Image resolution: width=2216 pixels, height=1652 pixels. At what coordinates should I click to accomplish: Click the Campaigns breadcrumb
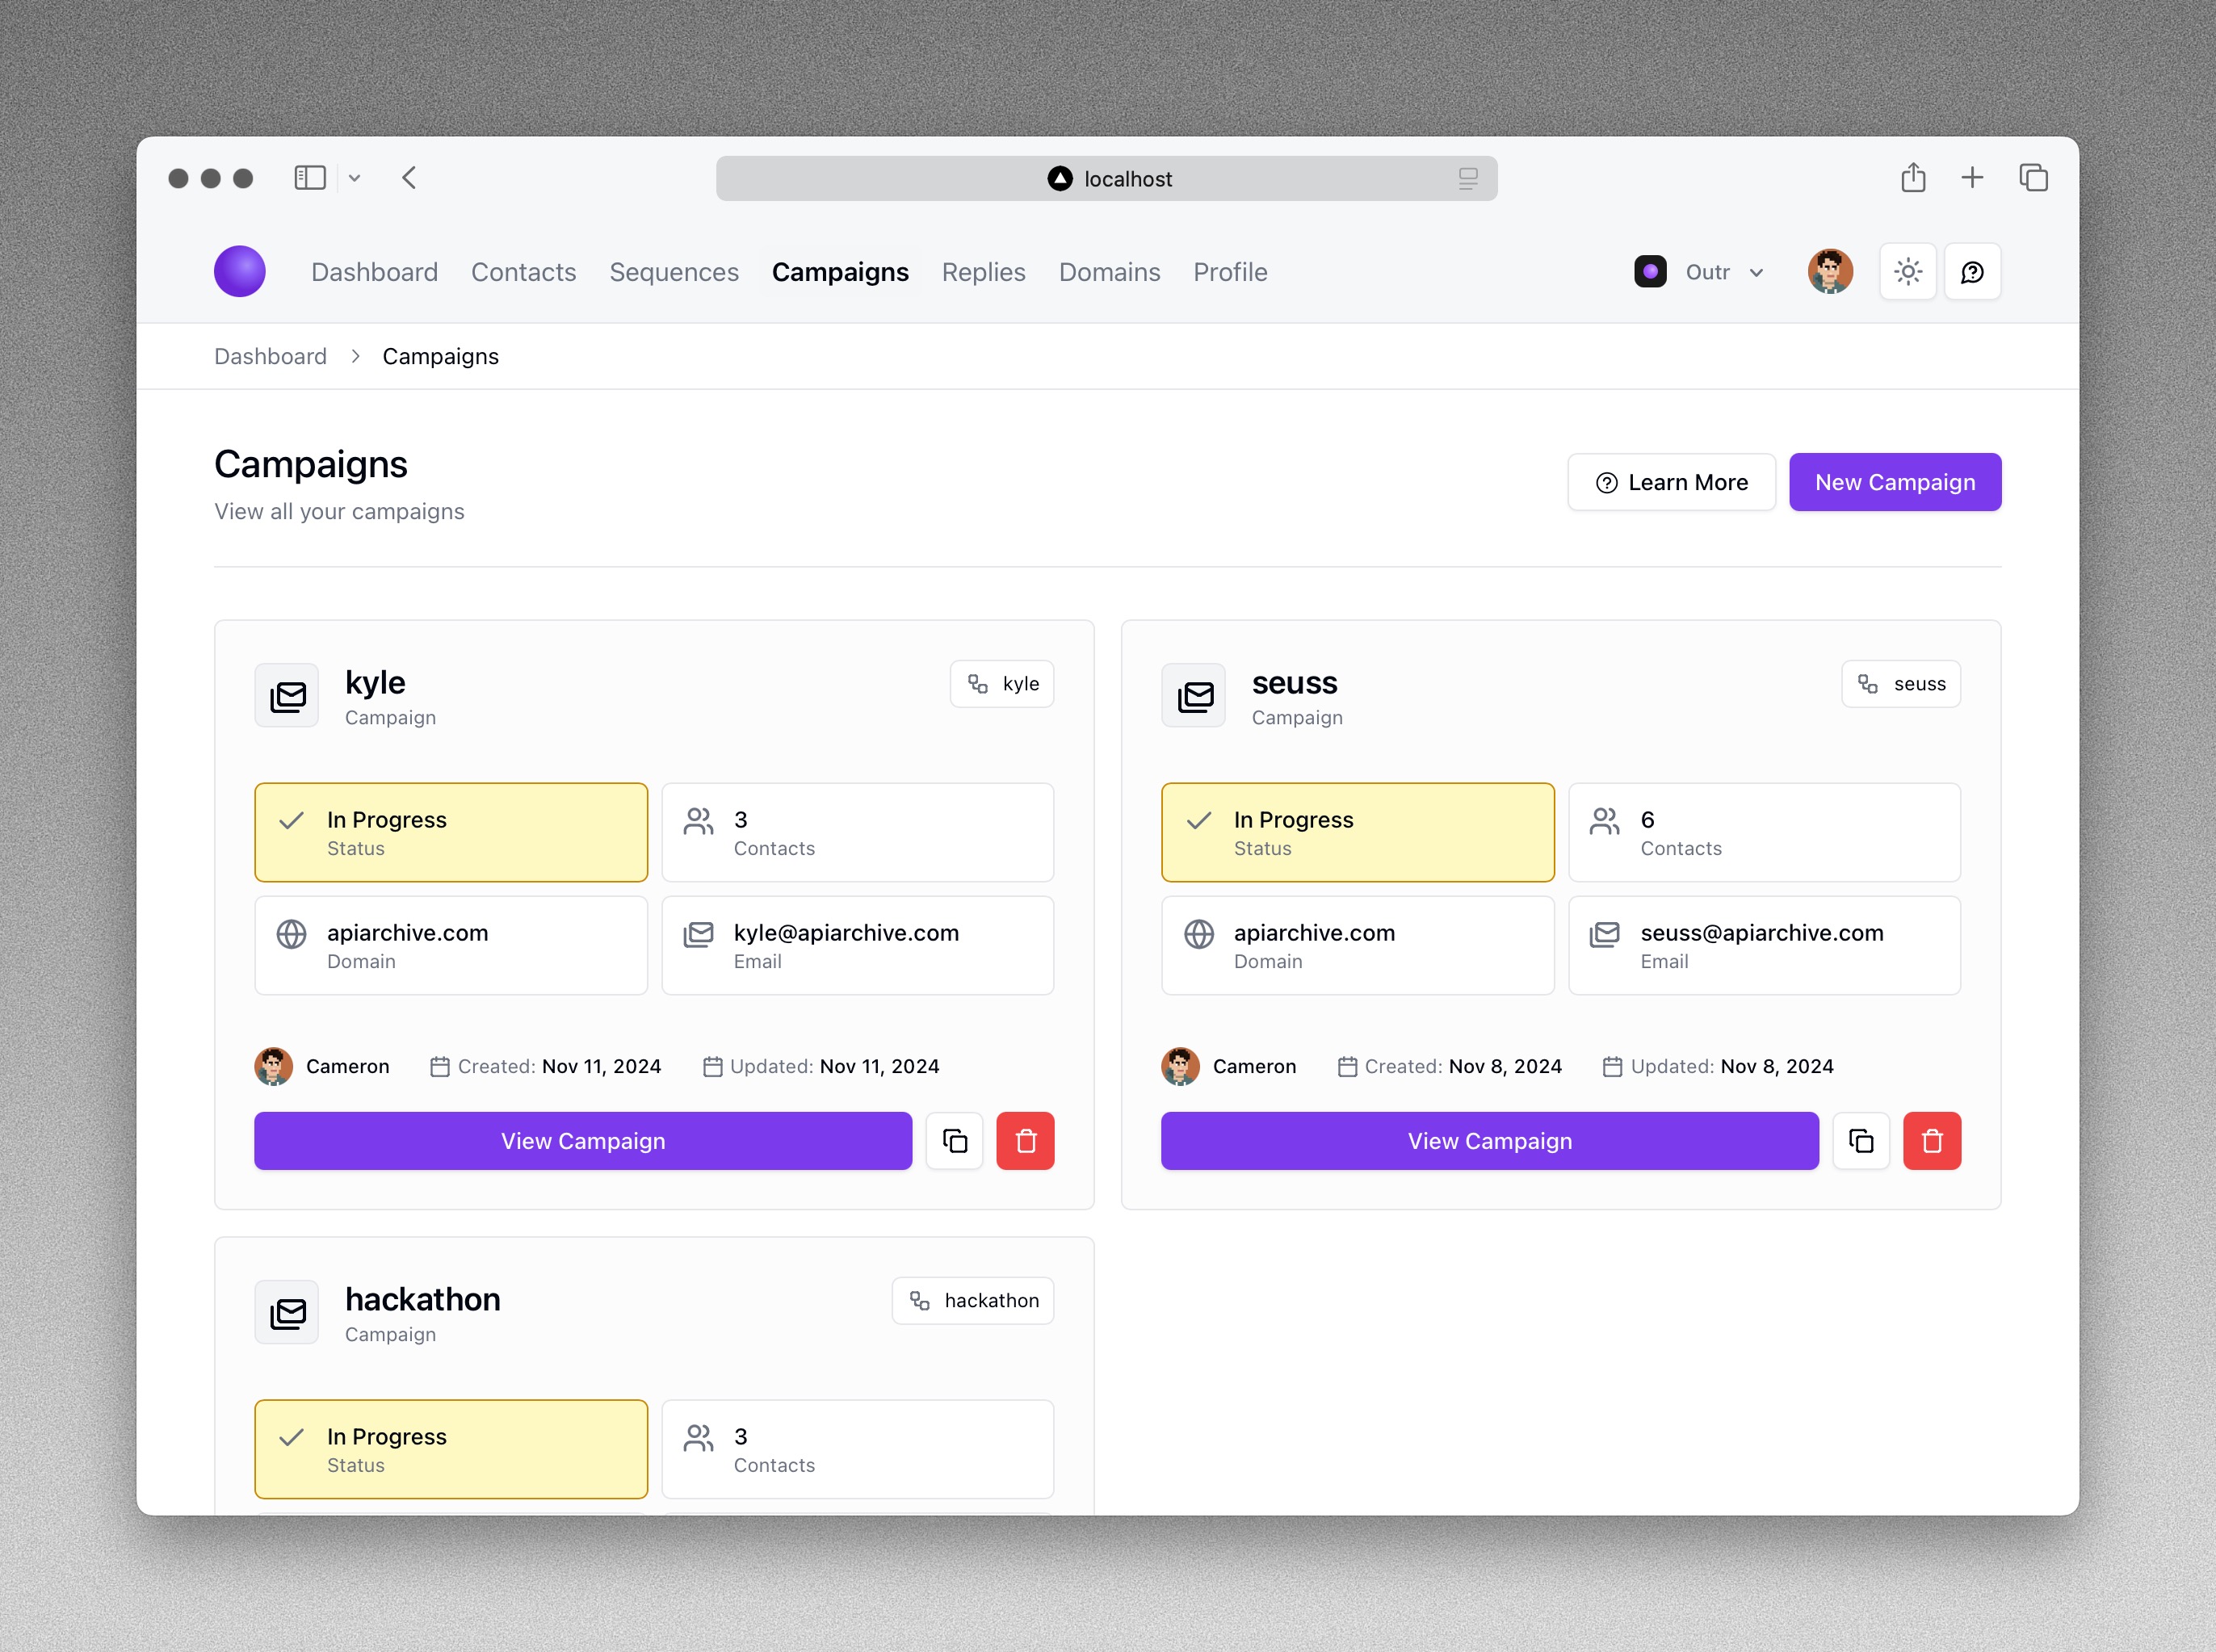[440, 356]
